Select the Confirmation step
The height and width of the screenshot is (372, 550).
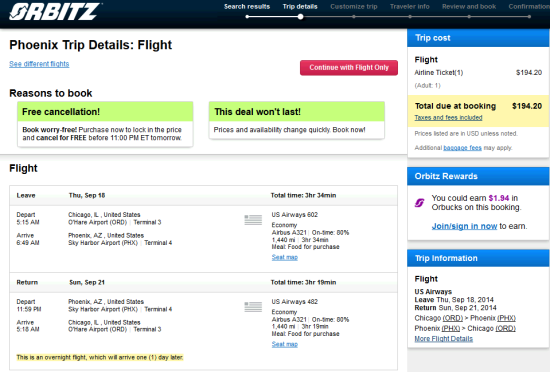point(529,6)
